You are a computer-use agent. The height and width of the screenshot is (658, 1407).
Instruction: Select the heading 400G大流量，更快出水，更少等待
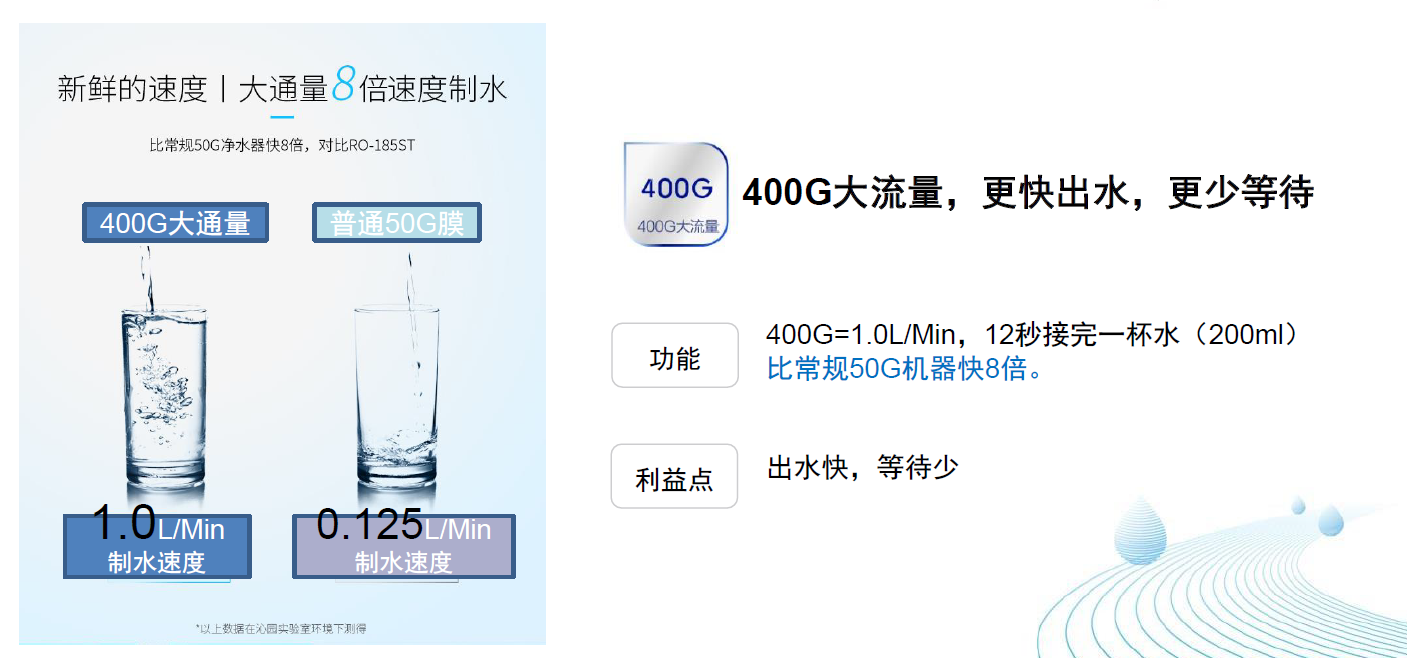point(1028,192)
